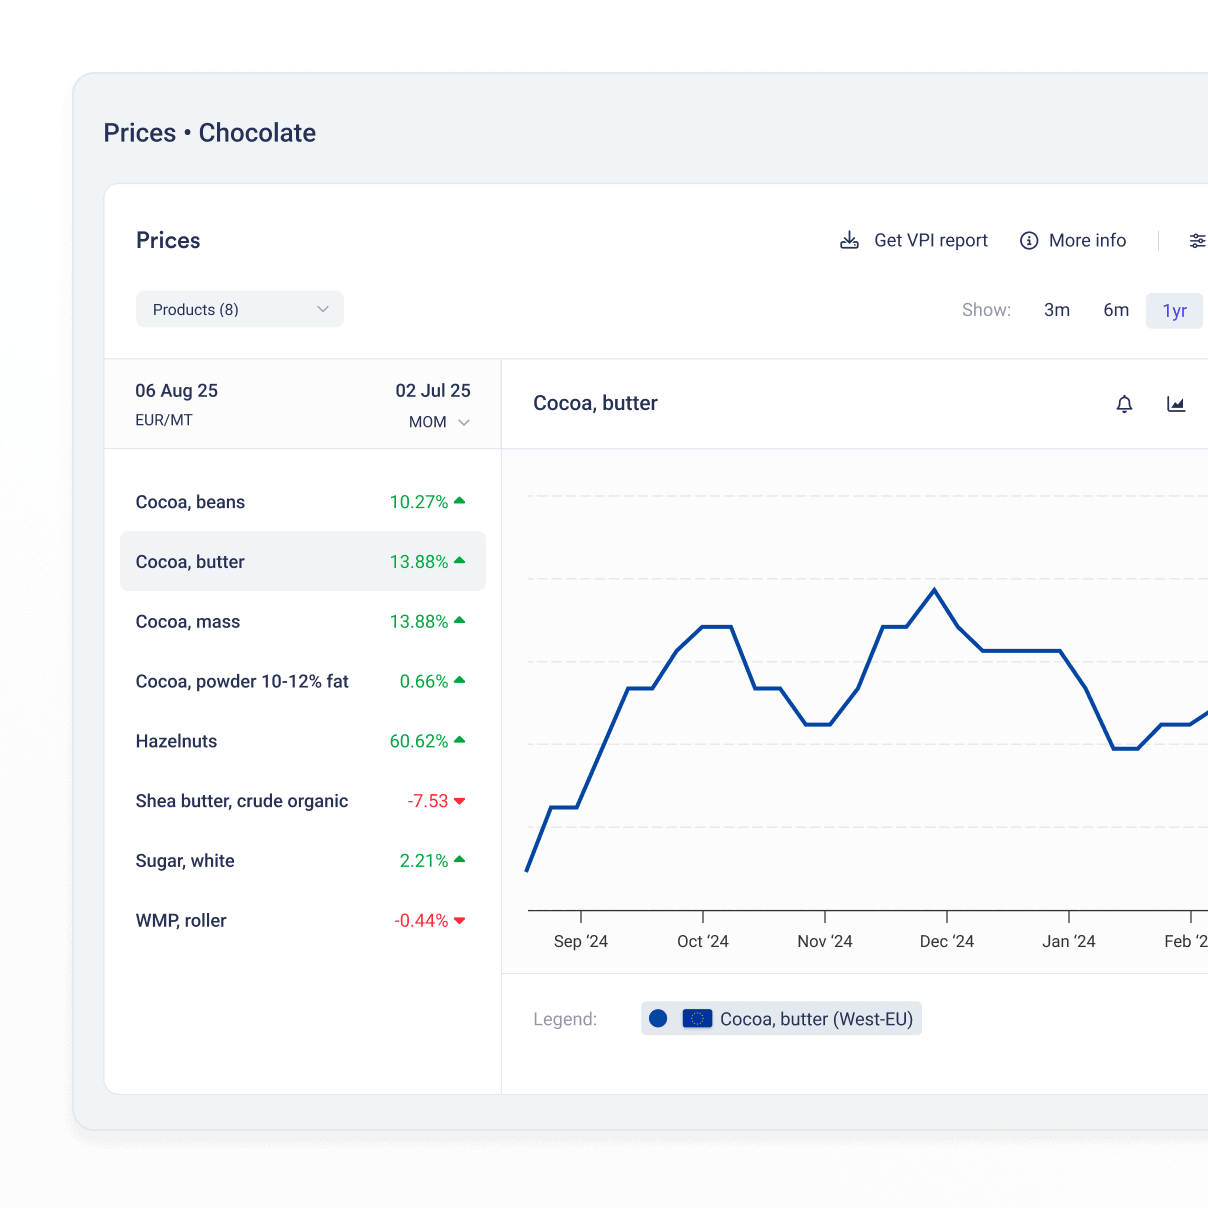The width and height of the screenshot is (1208, 1208).
Task: Select the Cocoa, mass price row
Action: pyautogui.click(x=302, y=622)
